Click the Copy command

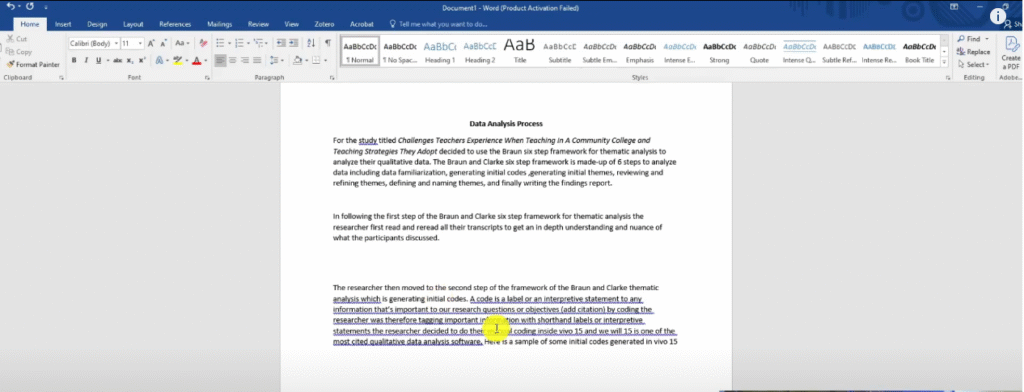tap(19, 52)
